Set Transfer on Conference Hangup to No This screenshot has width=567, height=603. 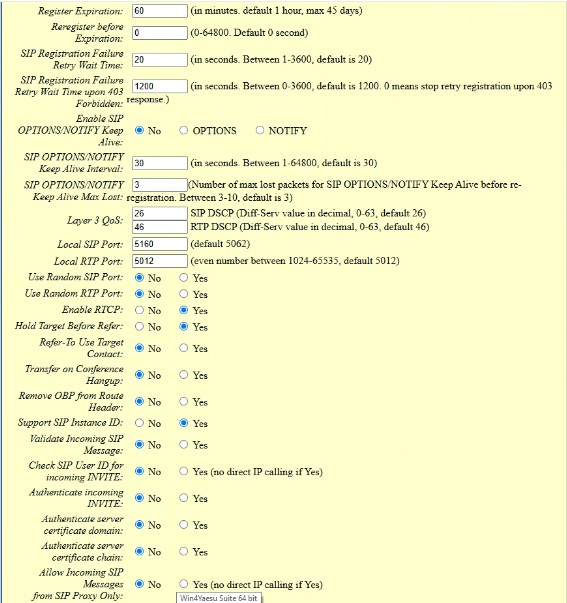(139, 375)
